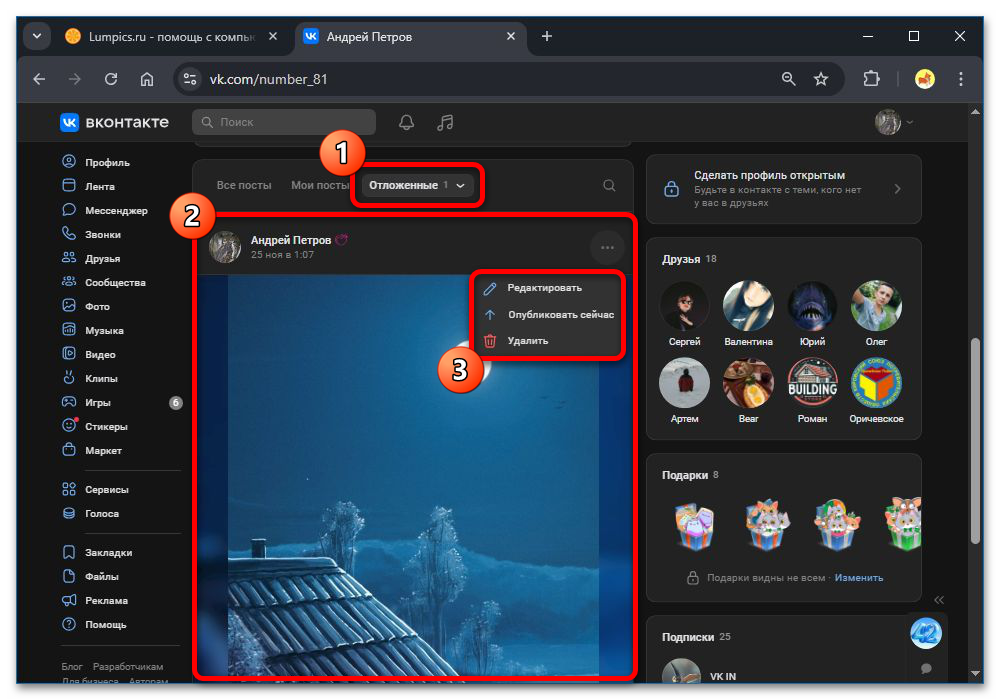Click the browser address bar URL

point(268,79)
